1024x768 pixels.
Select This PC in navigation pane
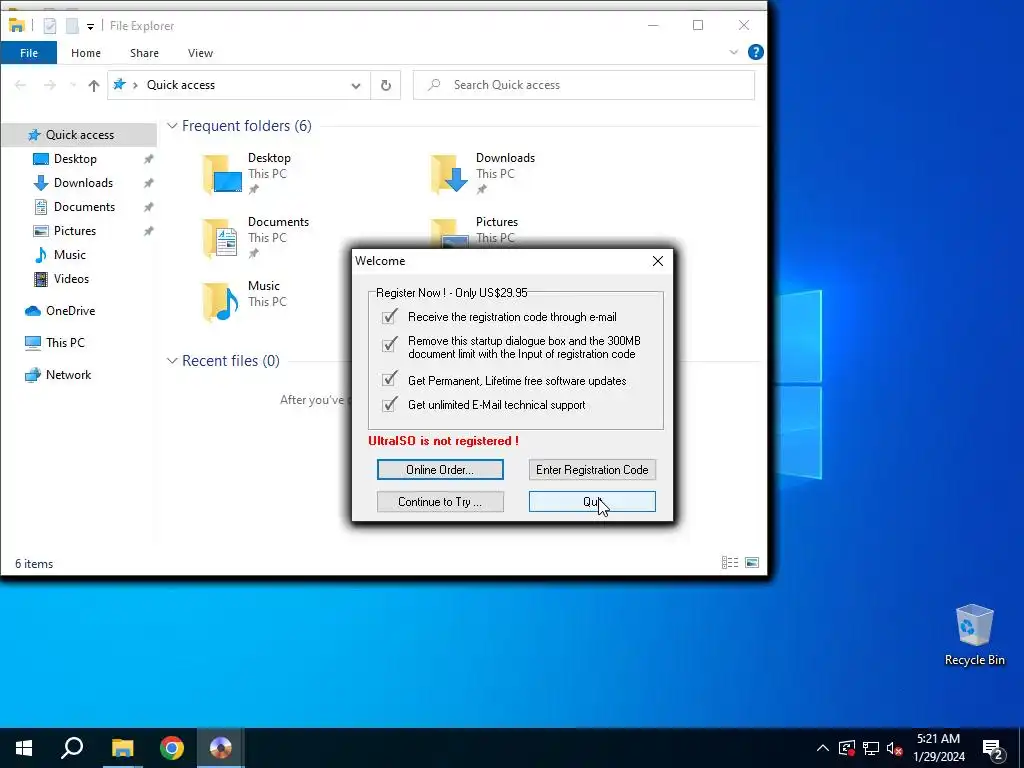pyautogui.click(x=65, y=343)
